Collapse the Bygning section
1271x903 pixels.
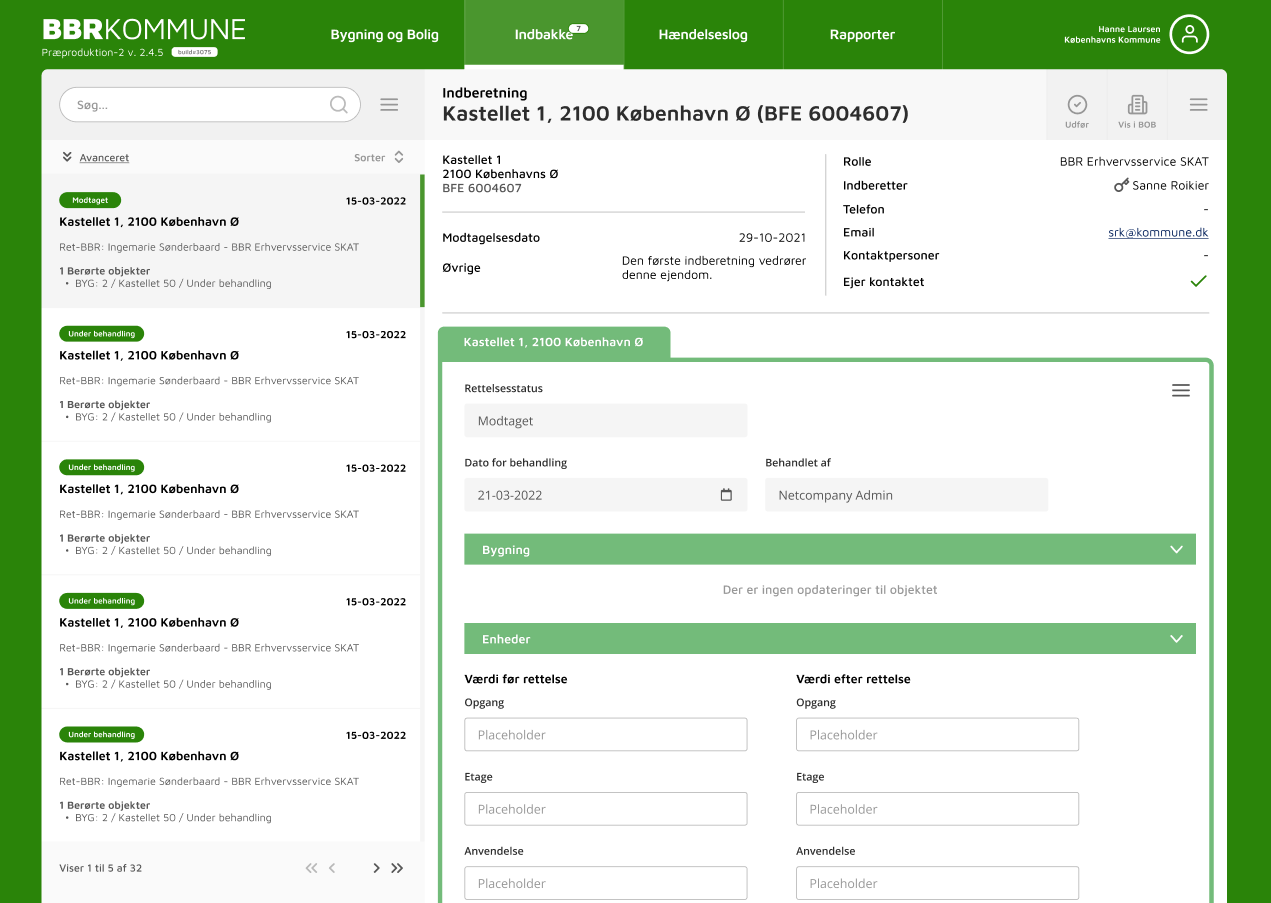click(x=1177, y=550)
